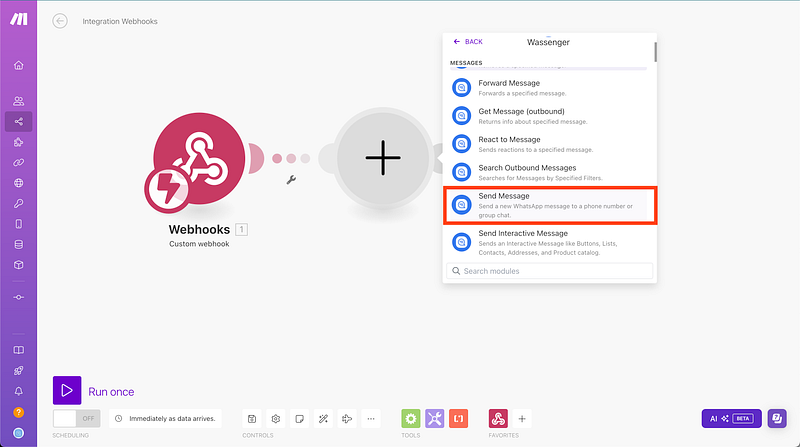Open schedule setting 'Immediately as data arrives'
800x447 pixels.
[164, 419]
